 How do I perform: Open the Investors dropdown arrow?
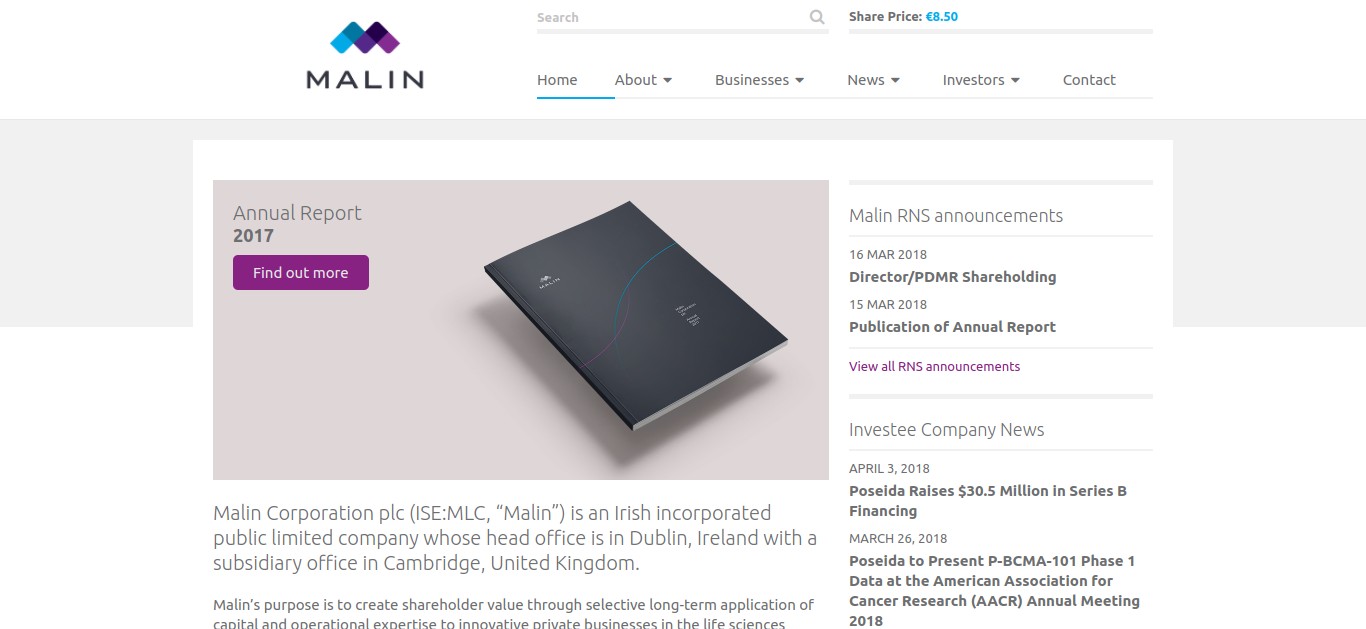(x=1015, y=80)
